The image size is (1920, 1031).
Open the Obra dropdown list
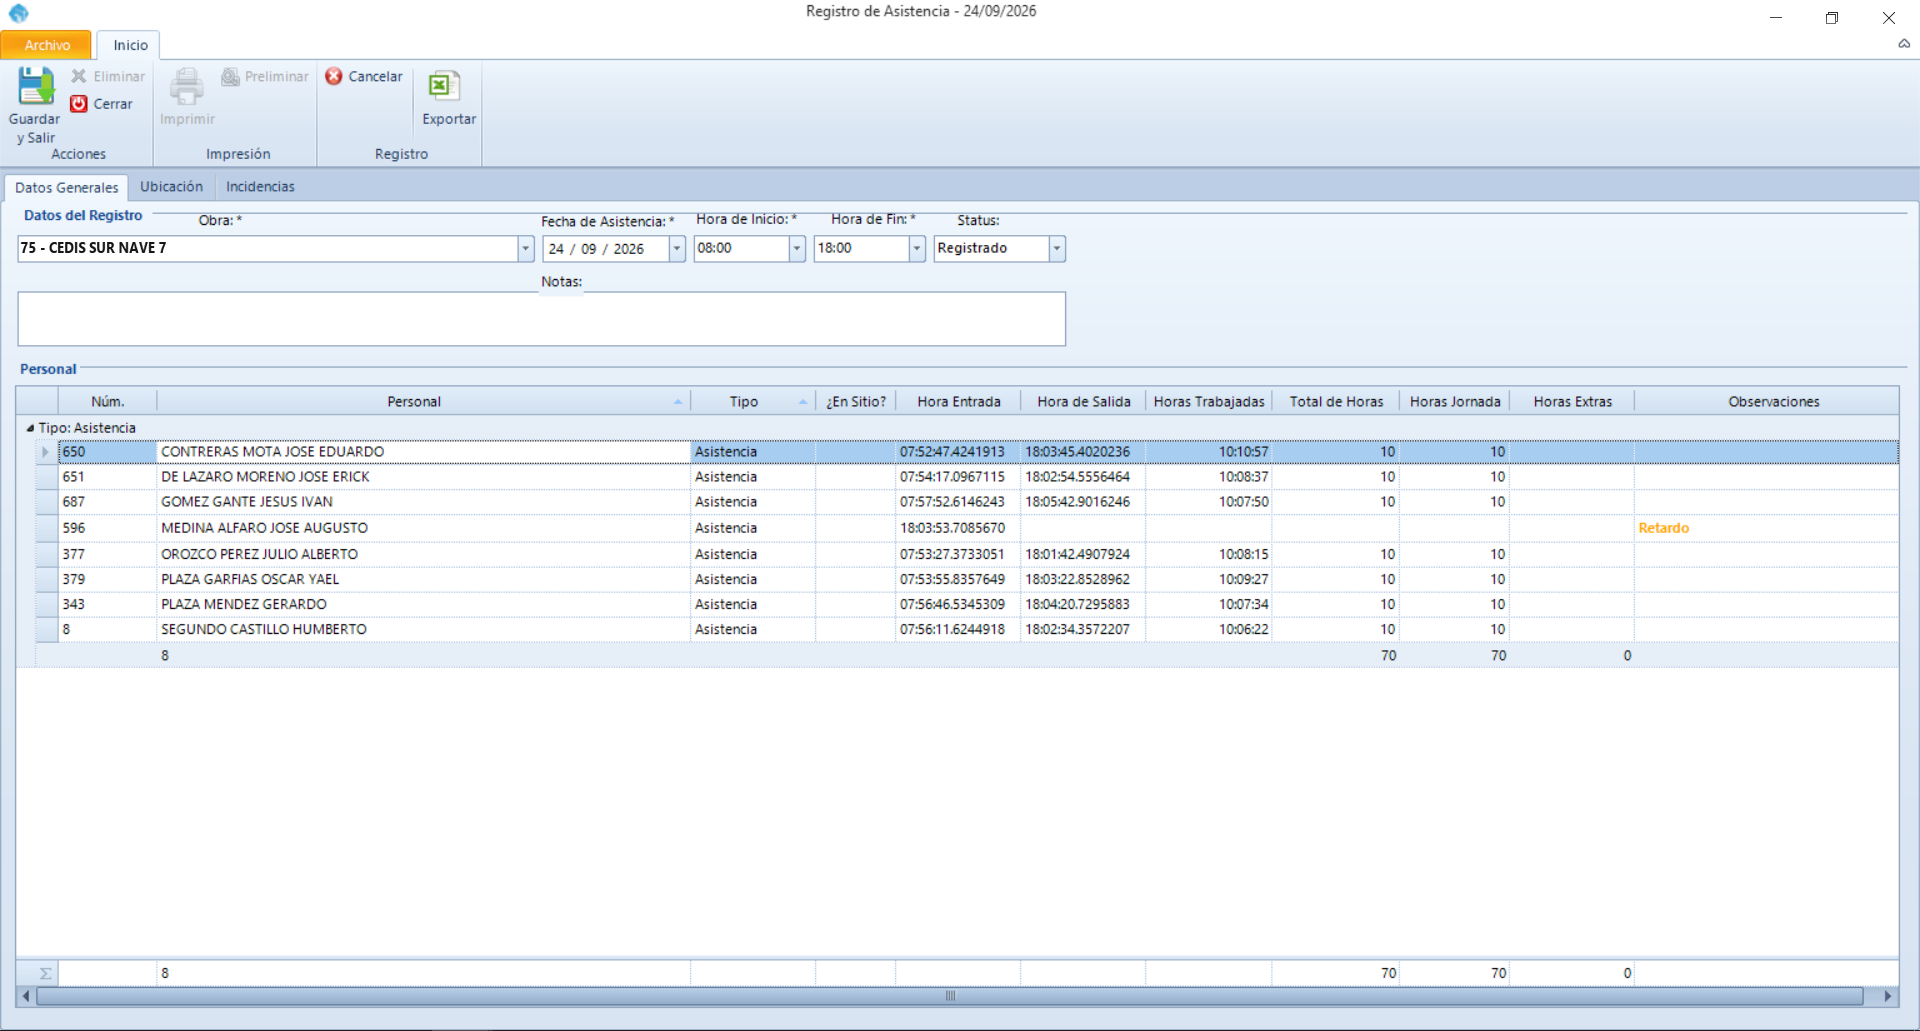(525, 248)
